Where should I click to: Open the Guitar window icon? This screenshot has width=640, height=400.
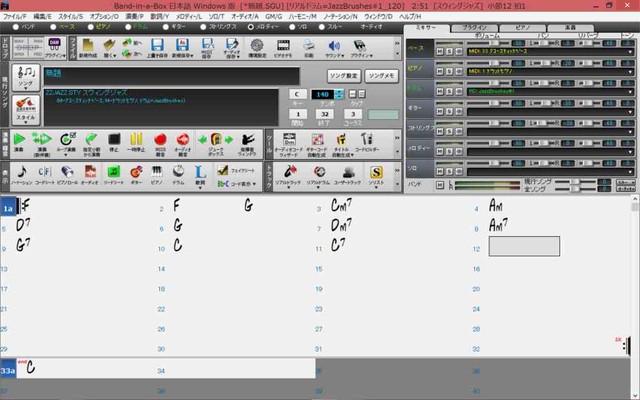coord(136,172)
